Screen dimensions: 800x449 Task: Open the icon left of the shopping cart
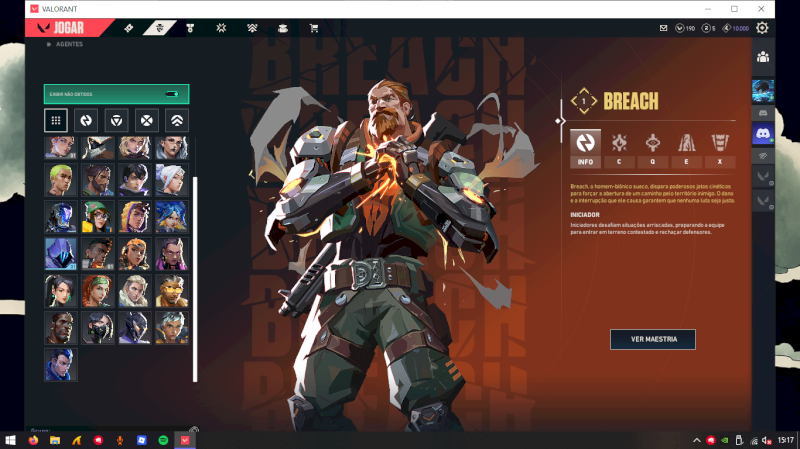(x=283, y=28)
